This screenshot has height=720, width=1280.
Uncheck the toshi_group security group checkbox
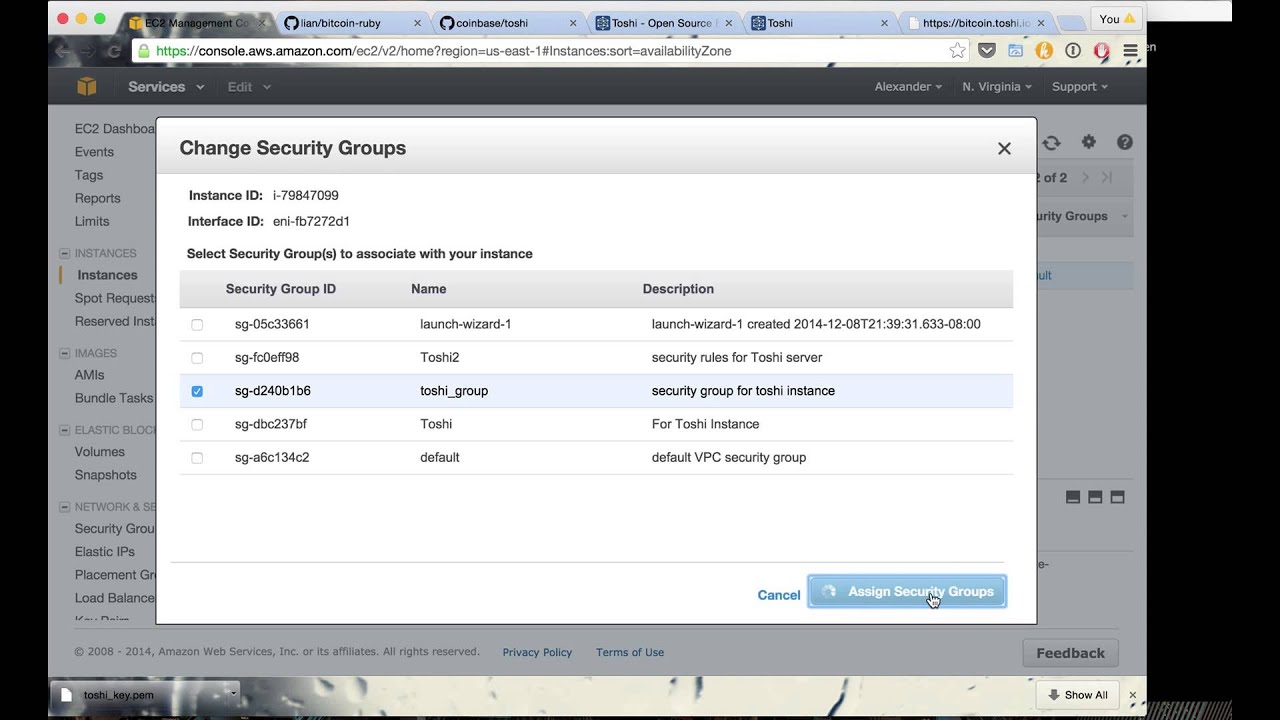click(x=197, y=391)
